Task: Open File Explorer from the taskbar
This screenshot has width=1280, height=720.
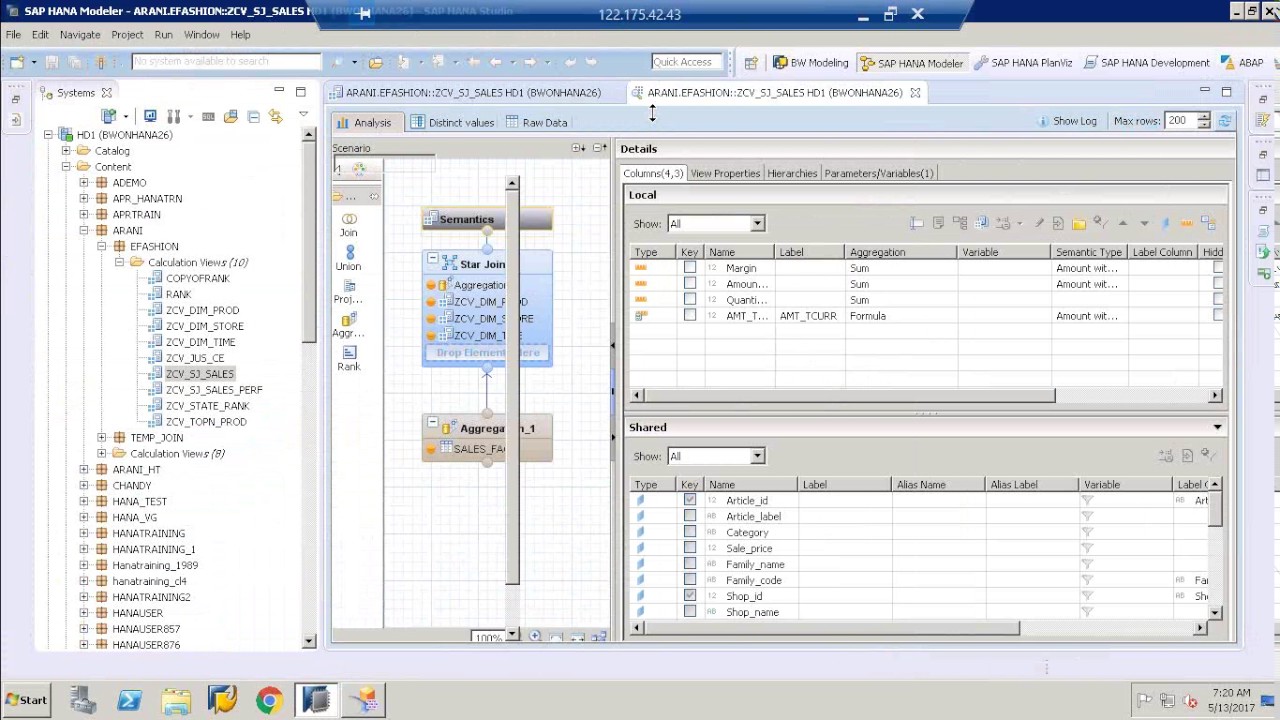Action: point(176,700)
